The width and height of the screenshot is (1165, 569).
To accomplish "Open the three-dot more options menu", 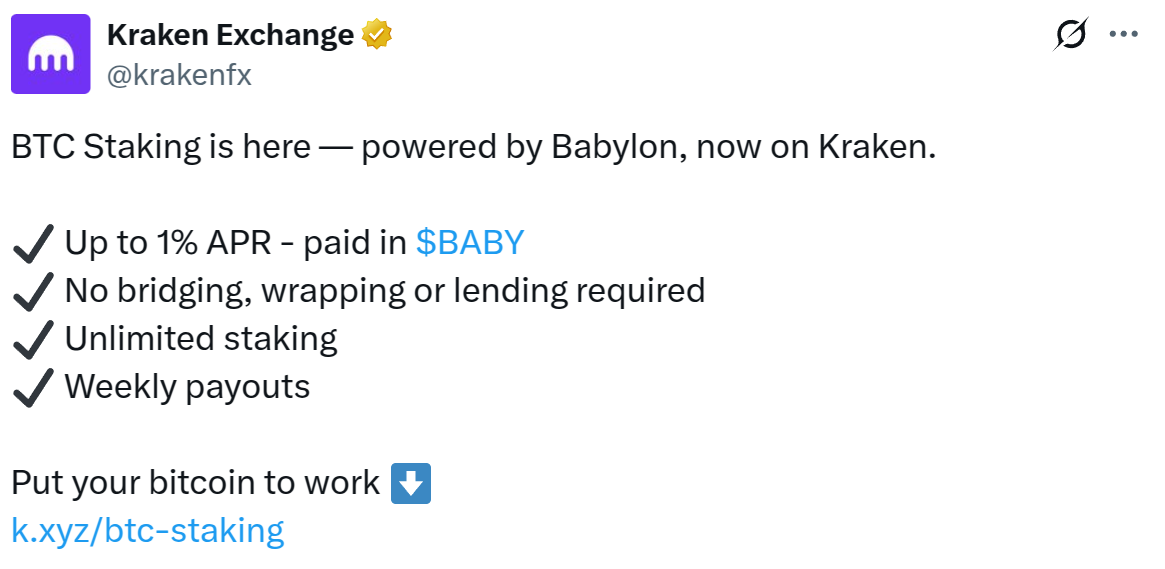I will point(1124,35).
